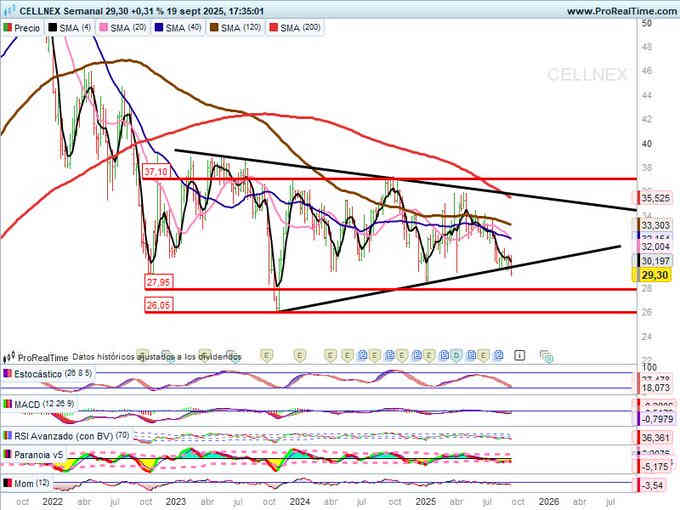Open the www.ProRealTime.com link

(x=623, y=11)
